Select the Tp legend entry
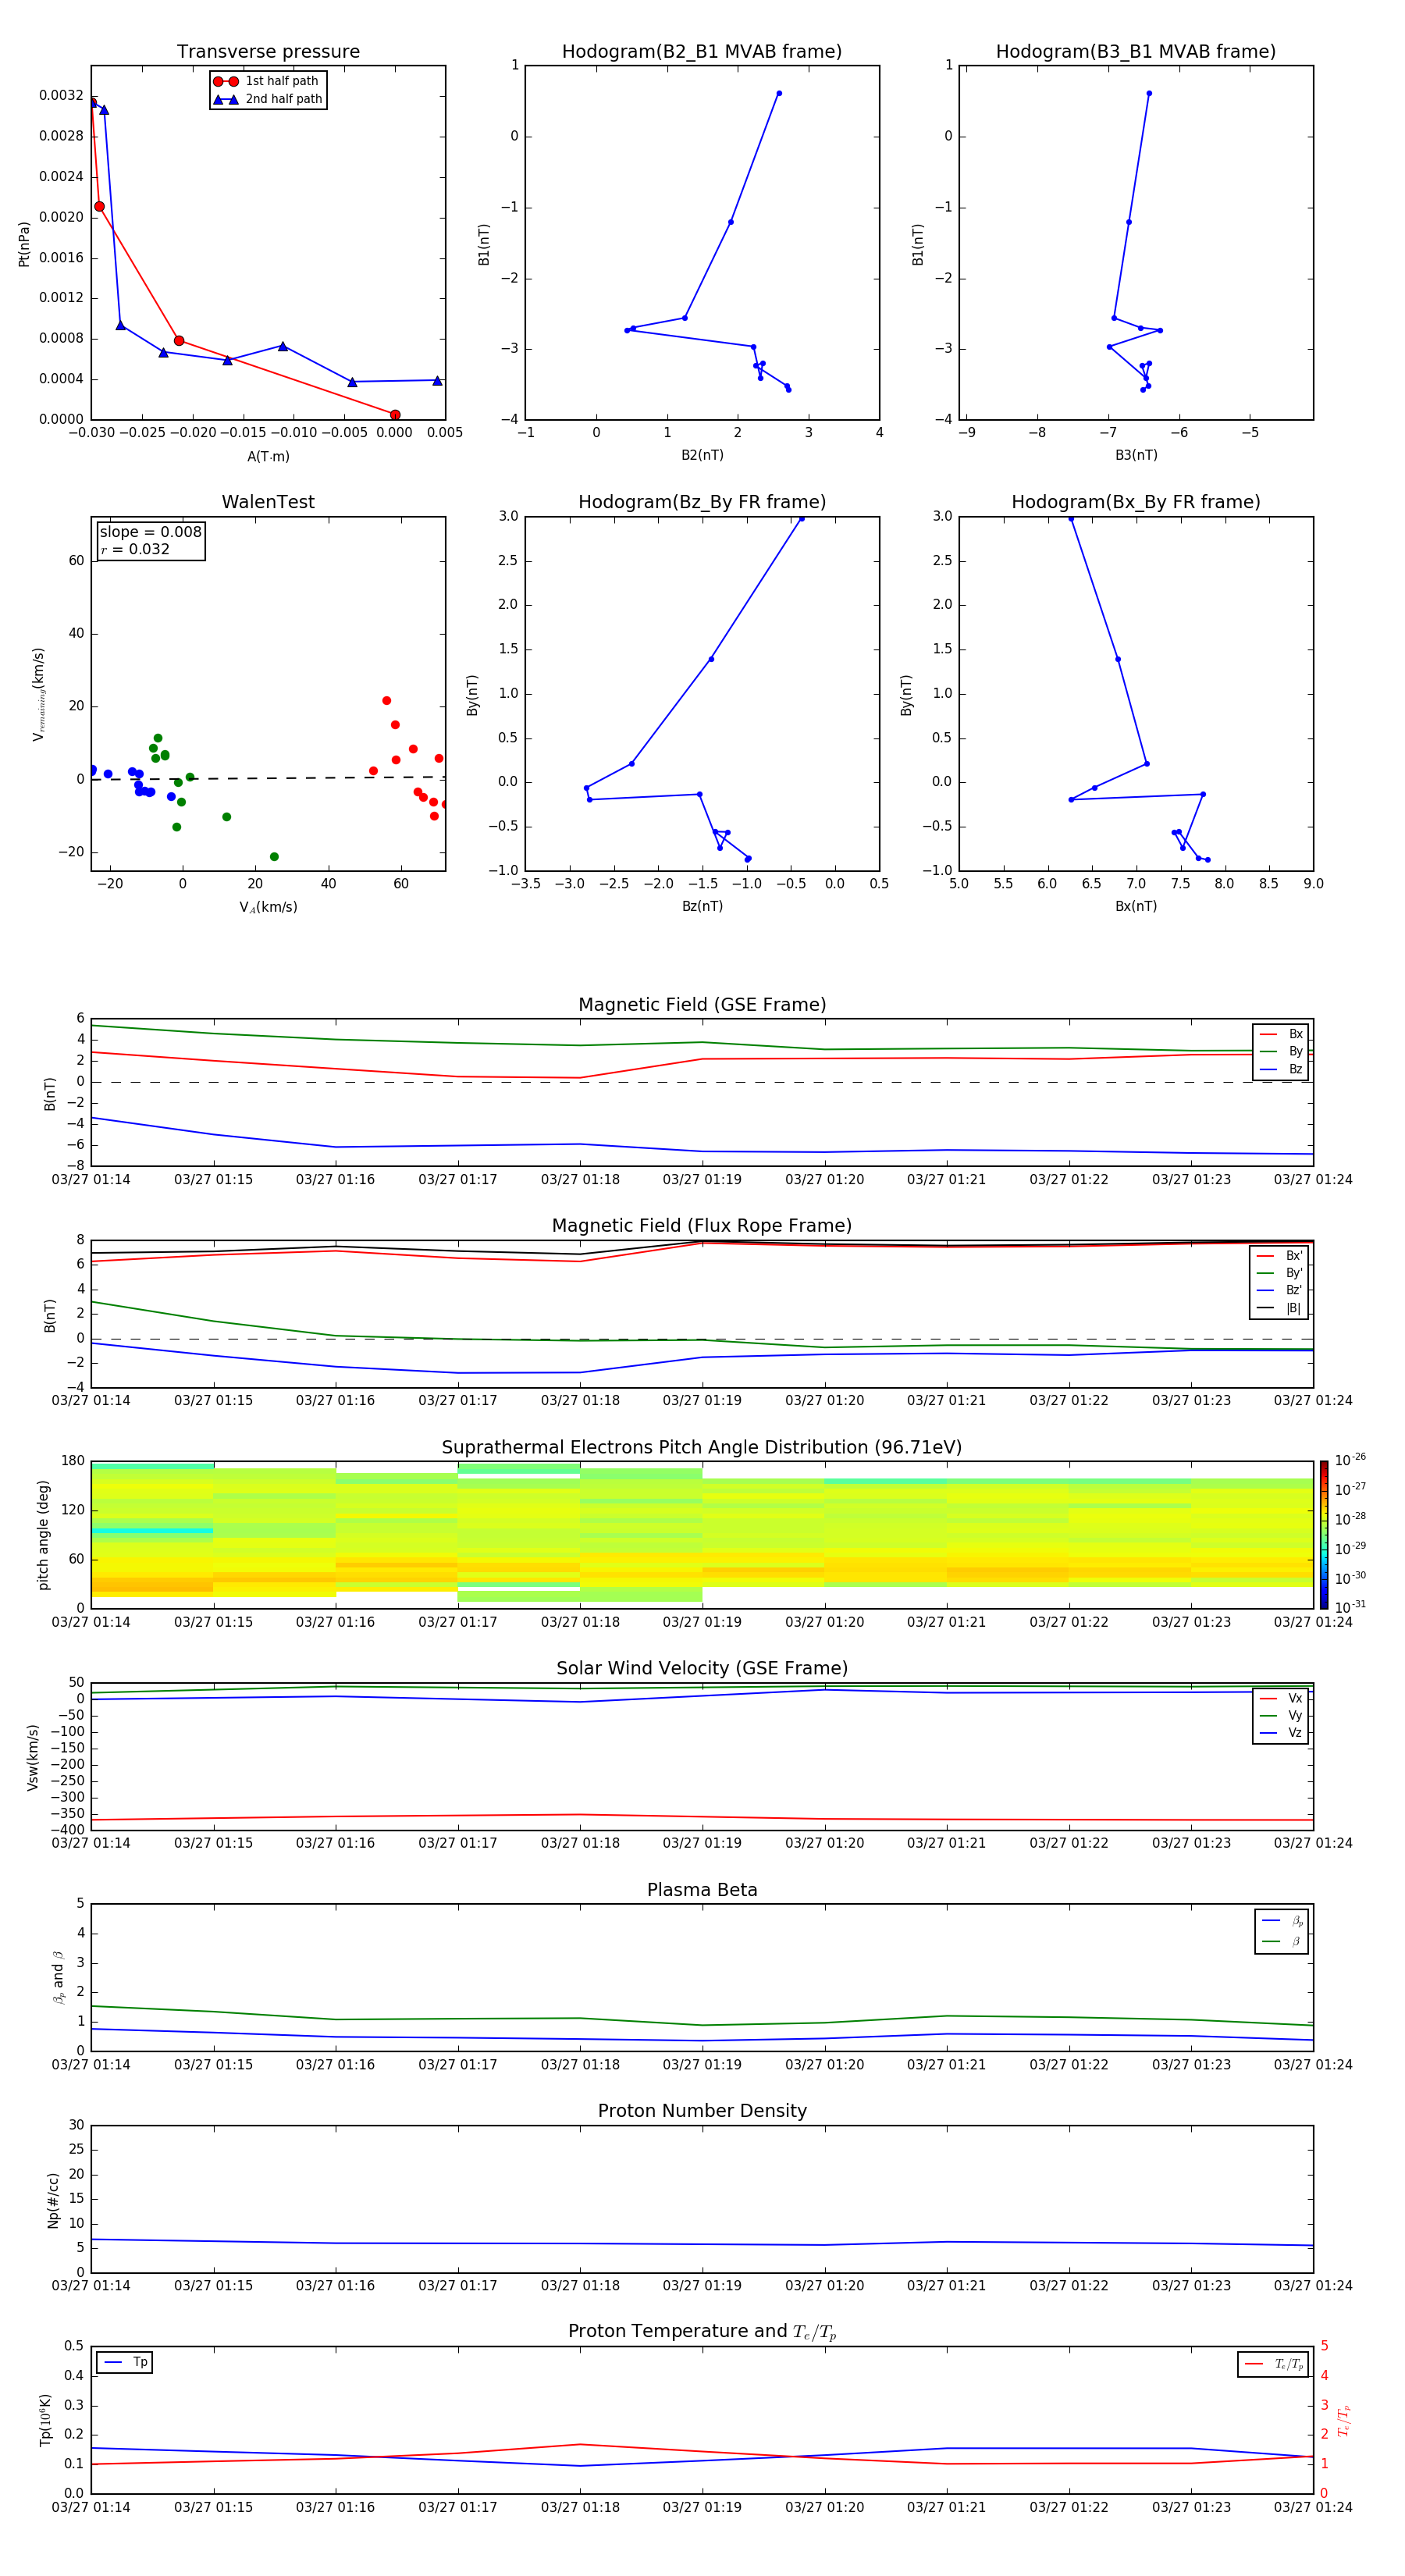 [125, 2363]
